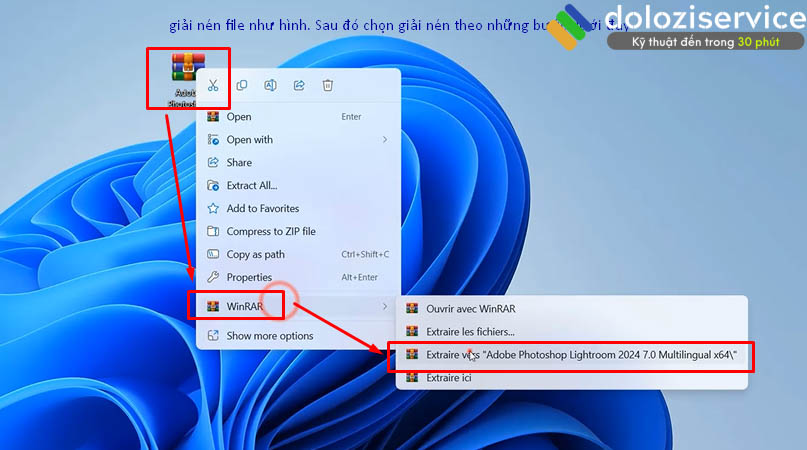Click the icon beside Compress to ZIP file
This screenshot has height=450, width=807.
click(213, 231)
